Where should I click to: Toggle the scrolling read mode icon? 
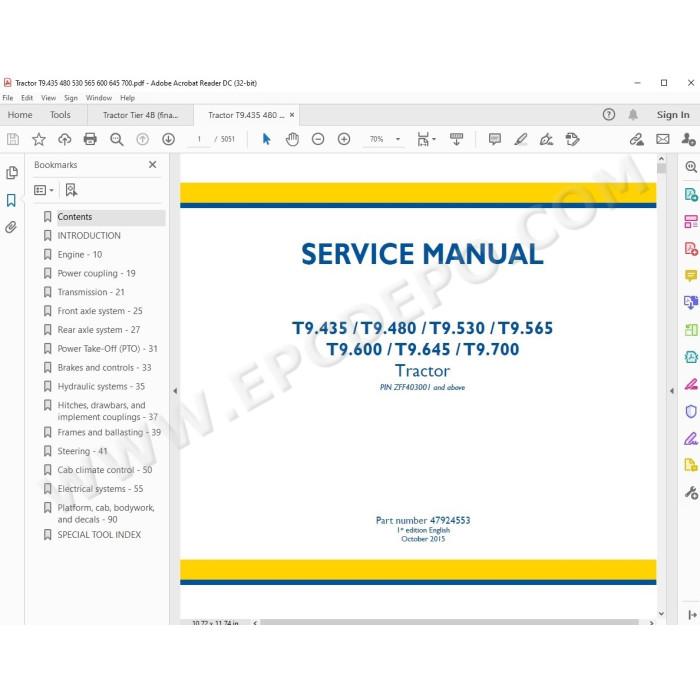(x=456, y=139)
